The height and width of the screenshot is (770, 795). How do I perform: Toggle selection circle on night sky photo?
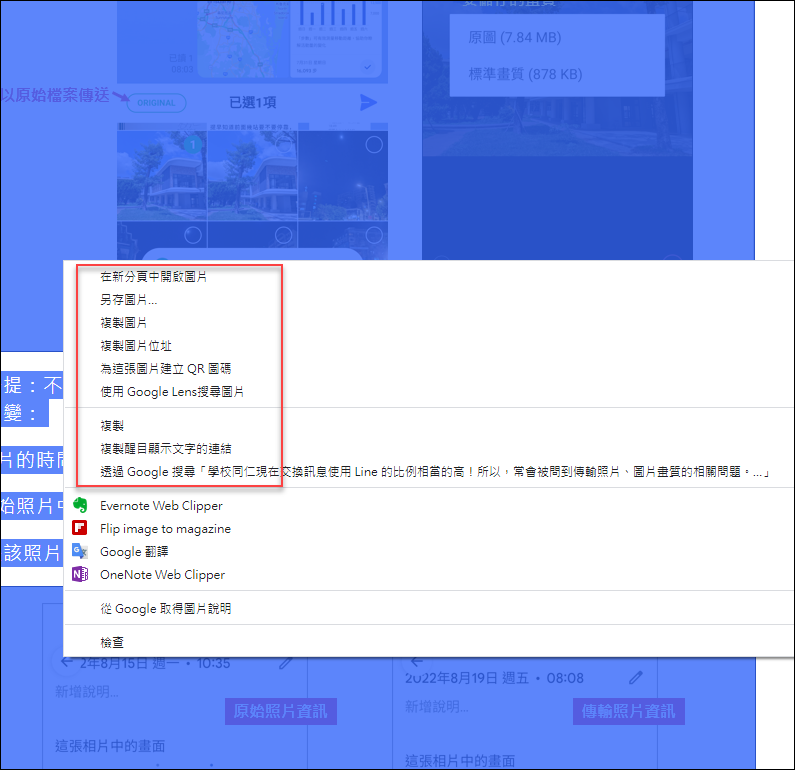pos(374,145)
